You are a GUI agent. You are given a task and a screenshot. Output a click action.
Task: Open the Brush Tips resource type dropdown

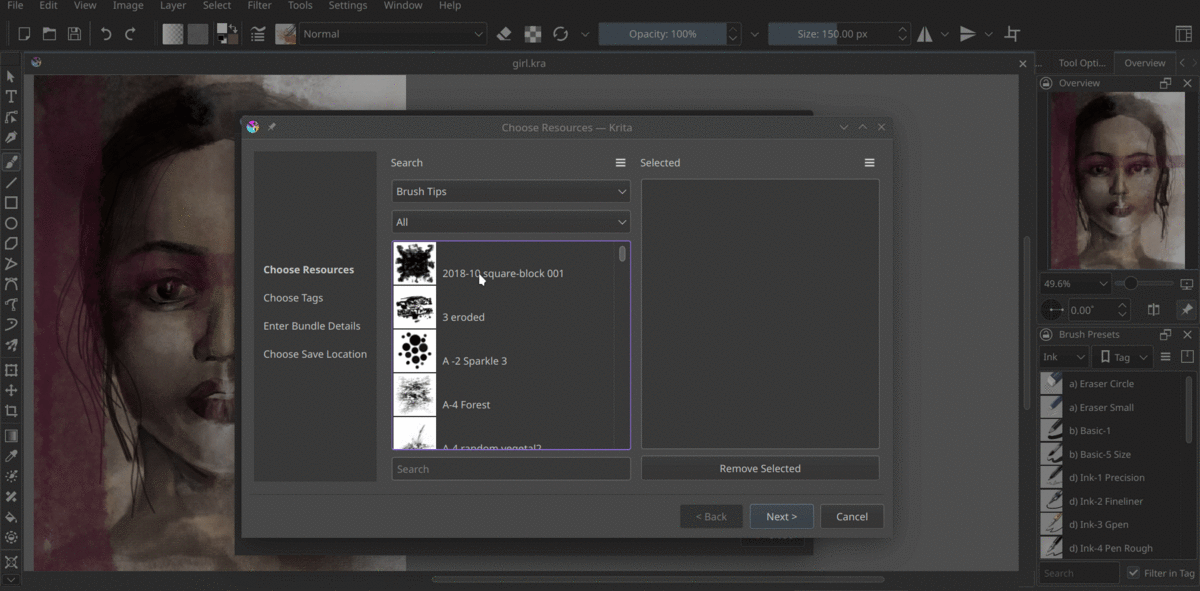click(x=510, y=191)
